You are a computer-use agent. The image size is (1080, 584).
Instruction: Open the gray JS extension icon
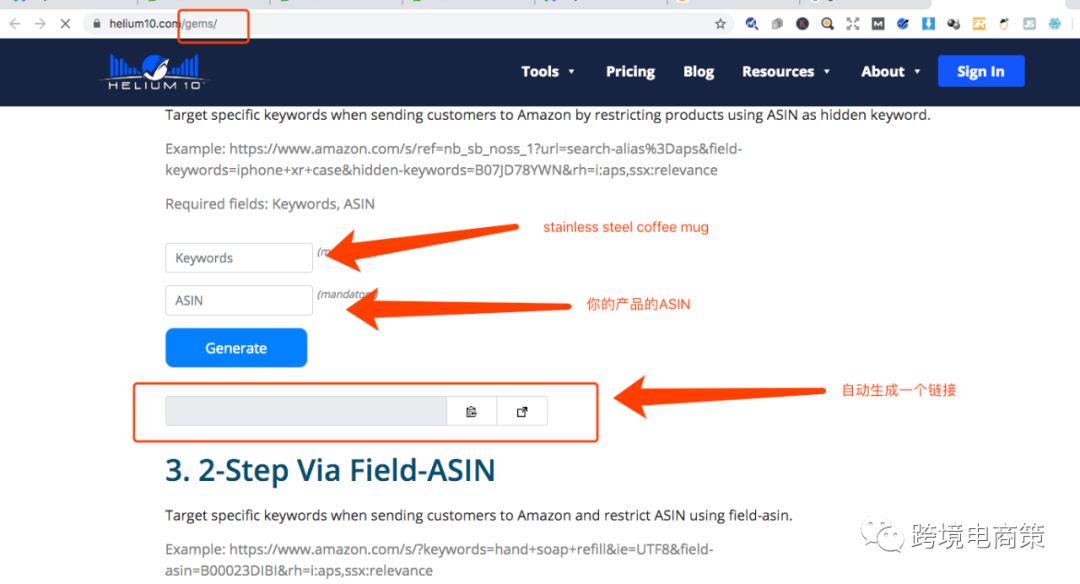(1029, 24)
